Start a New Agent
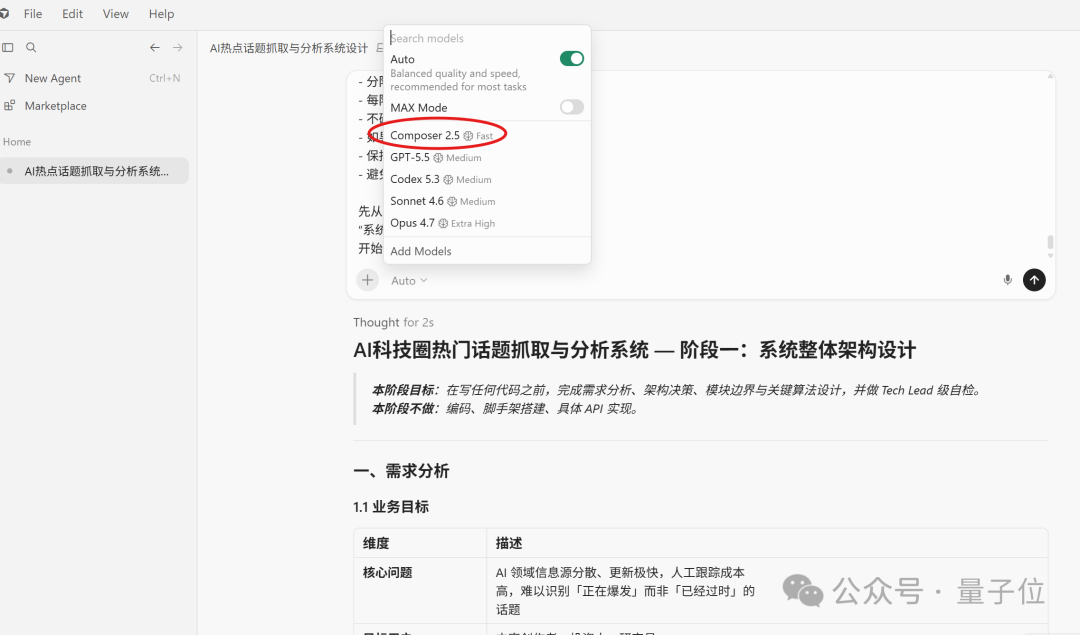Image resolution: width=1080 pixels, height=635 pixels. [52, 79]
